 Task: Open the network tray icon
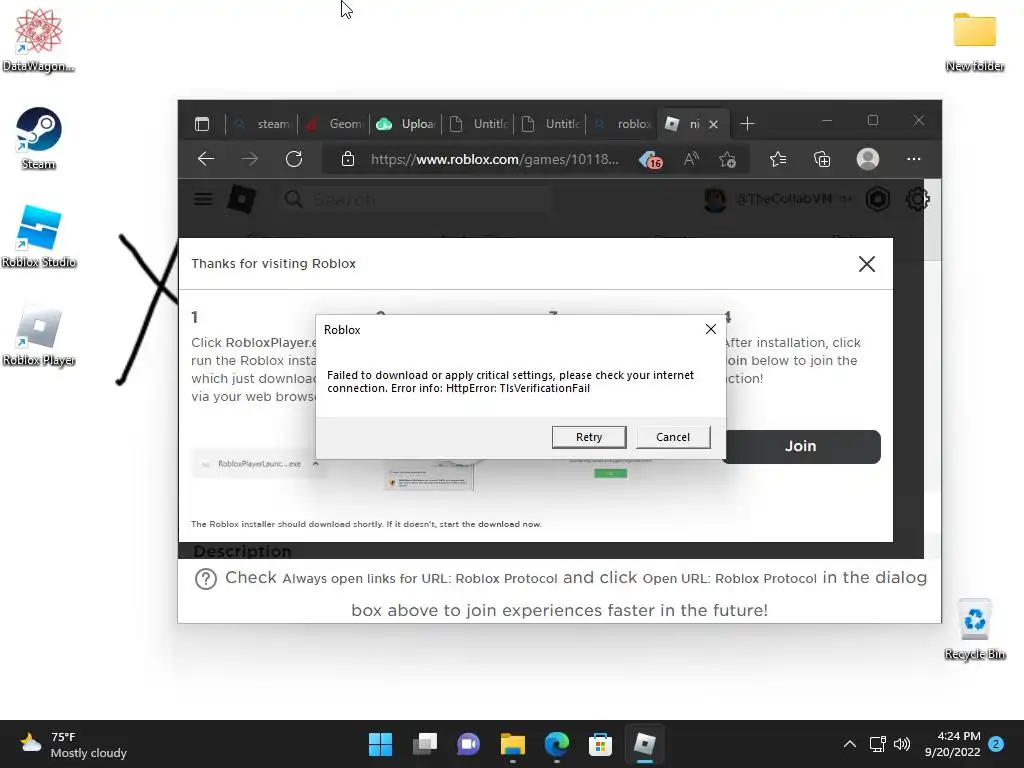point(877,744)
